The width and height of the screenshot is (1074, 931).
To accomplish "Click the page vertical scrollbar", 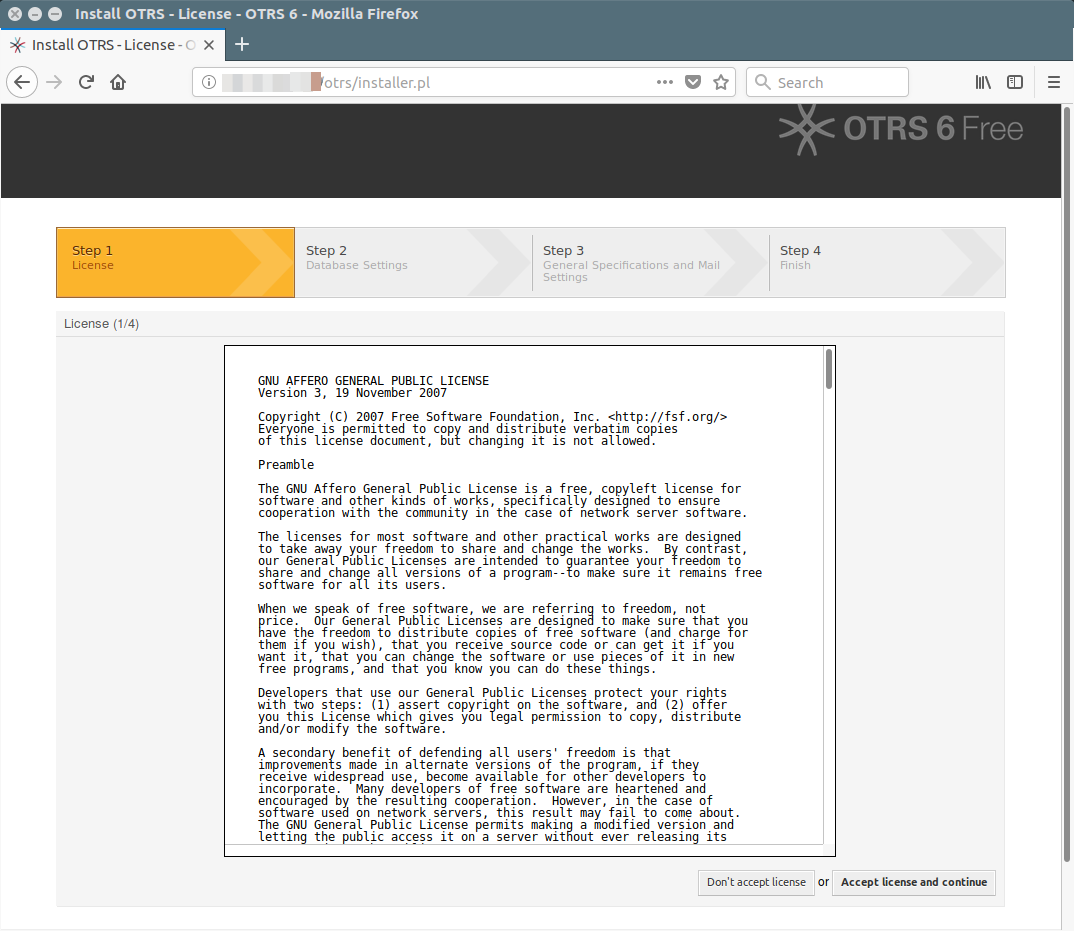I will tap(1067, 483).
